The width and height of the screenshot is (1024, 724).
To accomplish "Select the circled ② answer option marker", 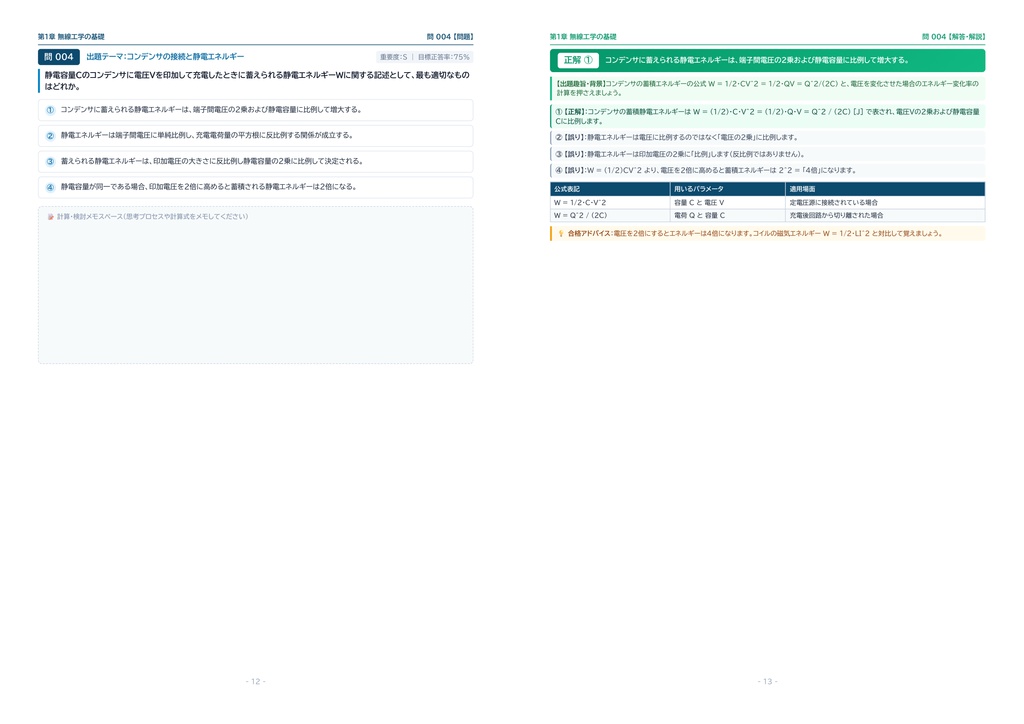I will (x=50, y=136).
